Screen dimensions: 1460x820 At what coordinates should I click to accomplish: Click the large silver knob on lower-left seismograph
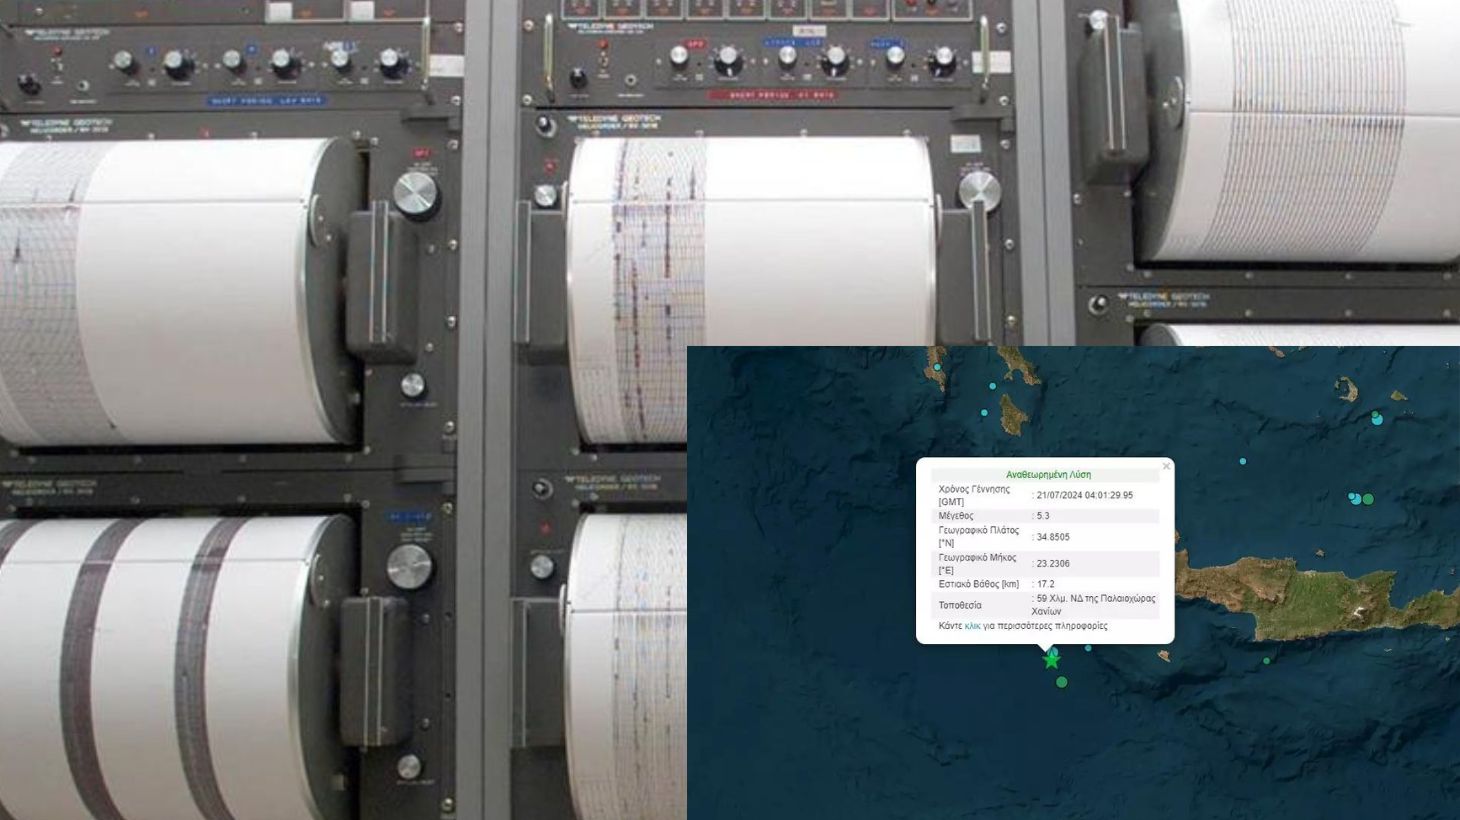tap(408, 567)
